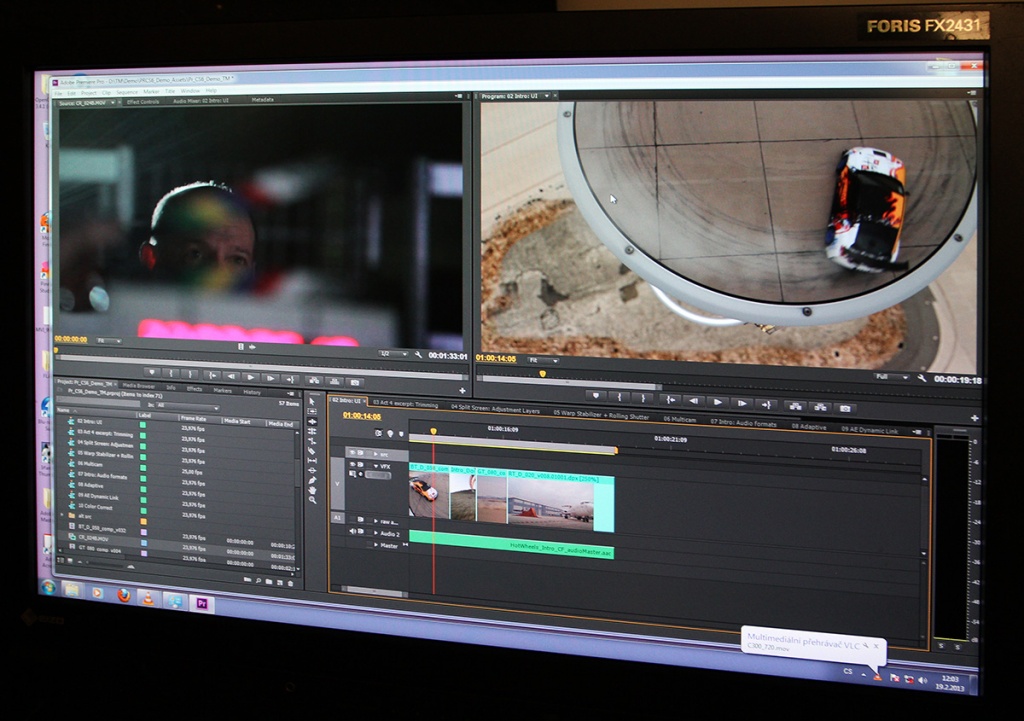Select the Slip tool
Screen dimensions: 1024x721
click(x=312, y=460)
